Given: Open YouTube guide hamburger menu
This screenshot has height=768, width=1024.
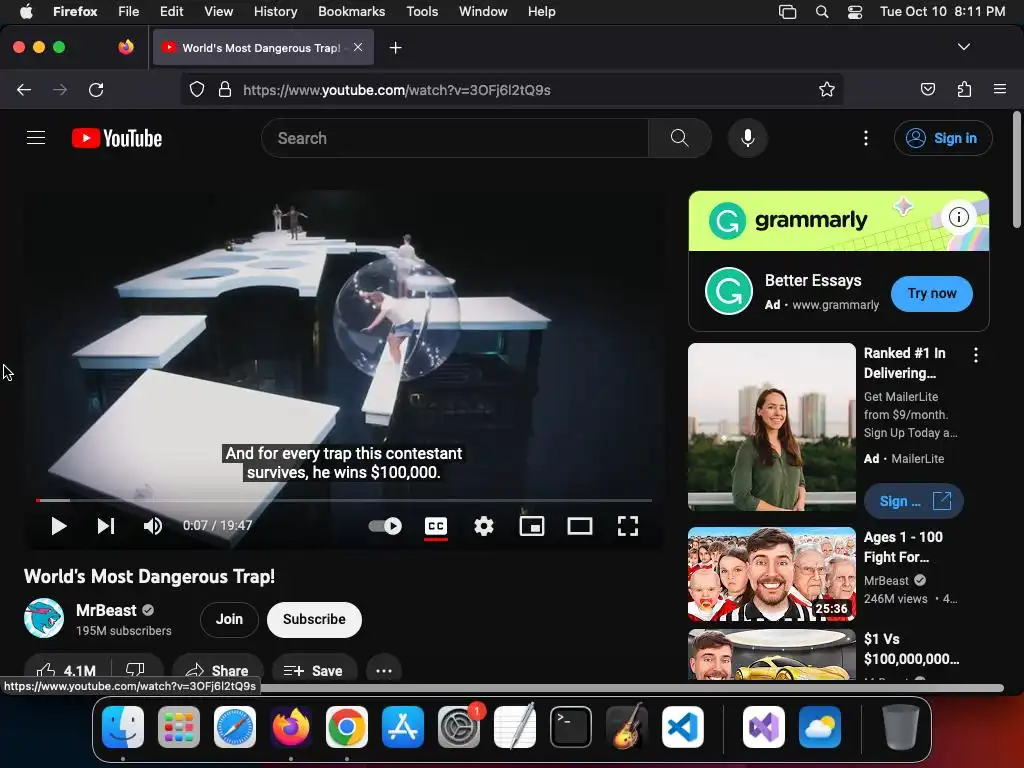Looking at the screenshot, I should pyautogui.click(x=36, y=138).
